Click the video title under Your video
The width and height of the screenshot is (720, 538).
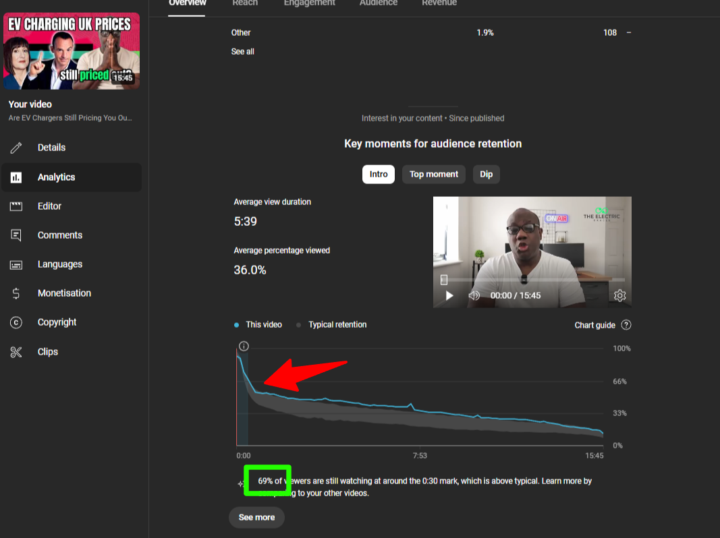70,118
